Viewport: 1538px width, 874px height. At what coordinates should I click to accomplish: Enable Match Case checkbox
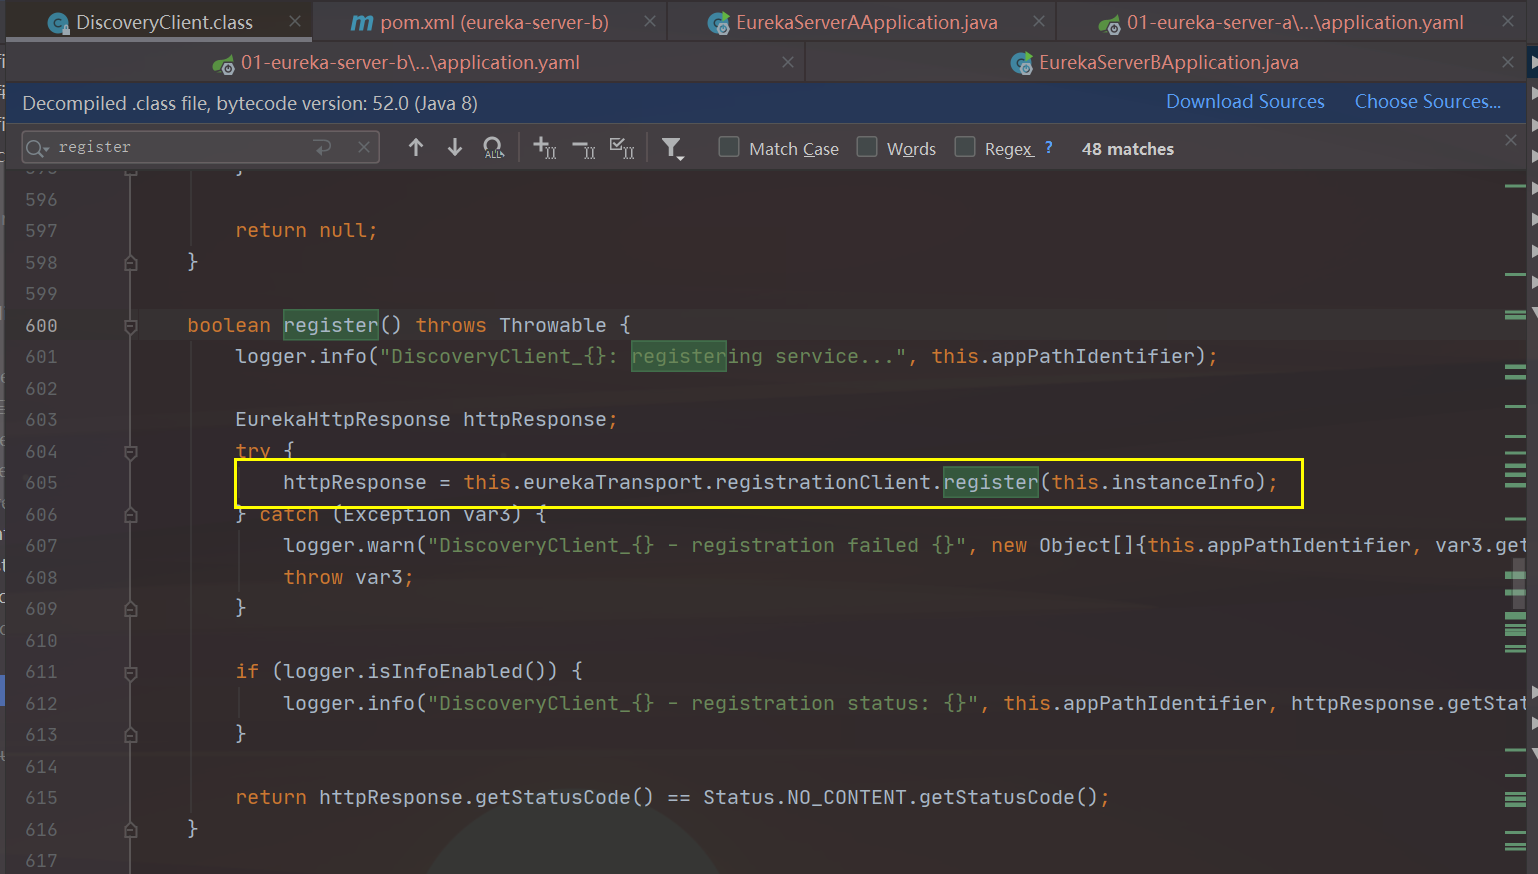(729, 147)
